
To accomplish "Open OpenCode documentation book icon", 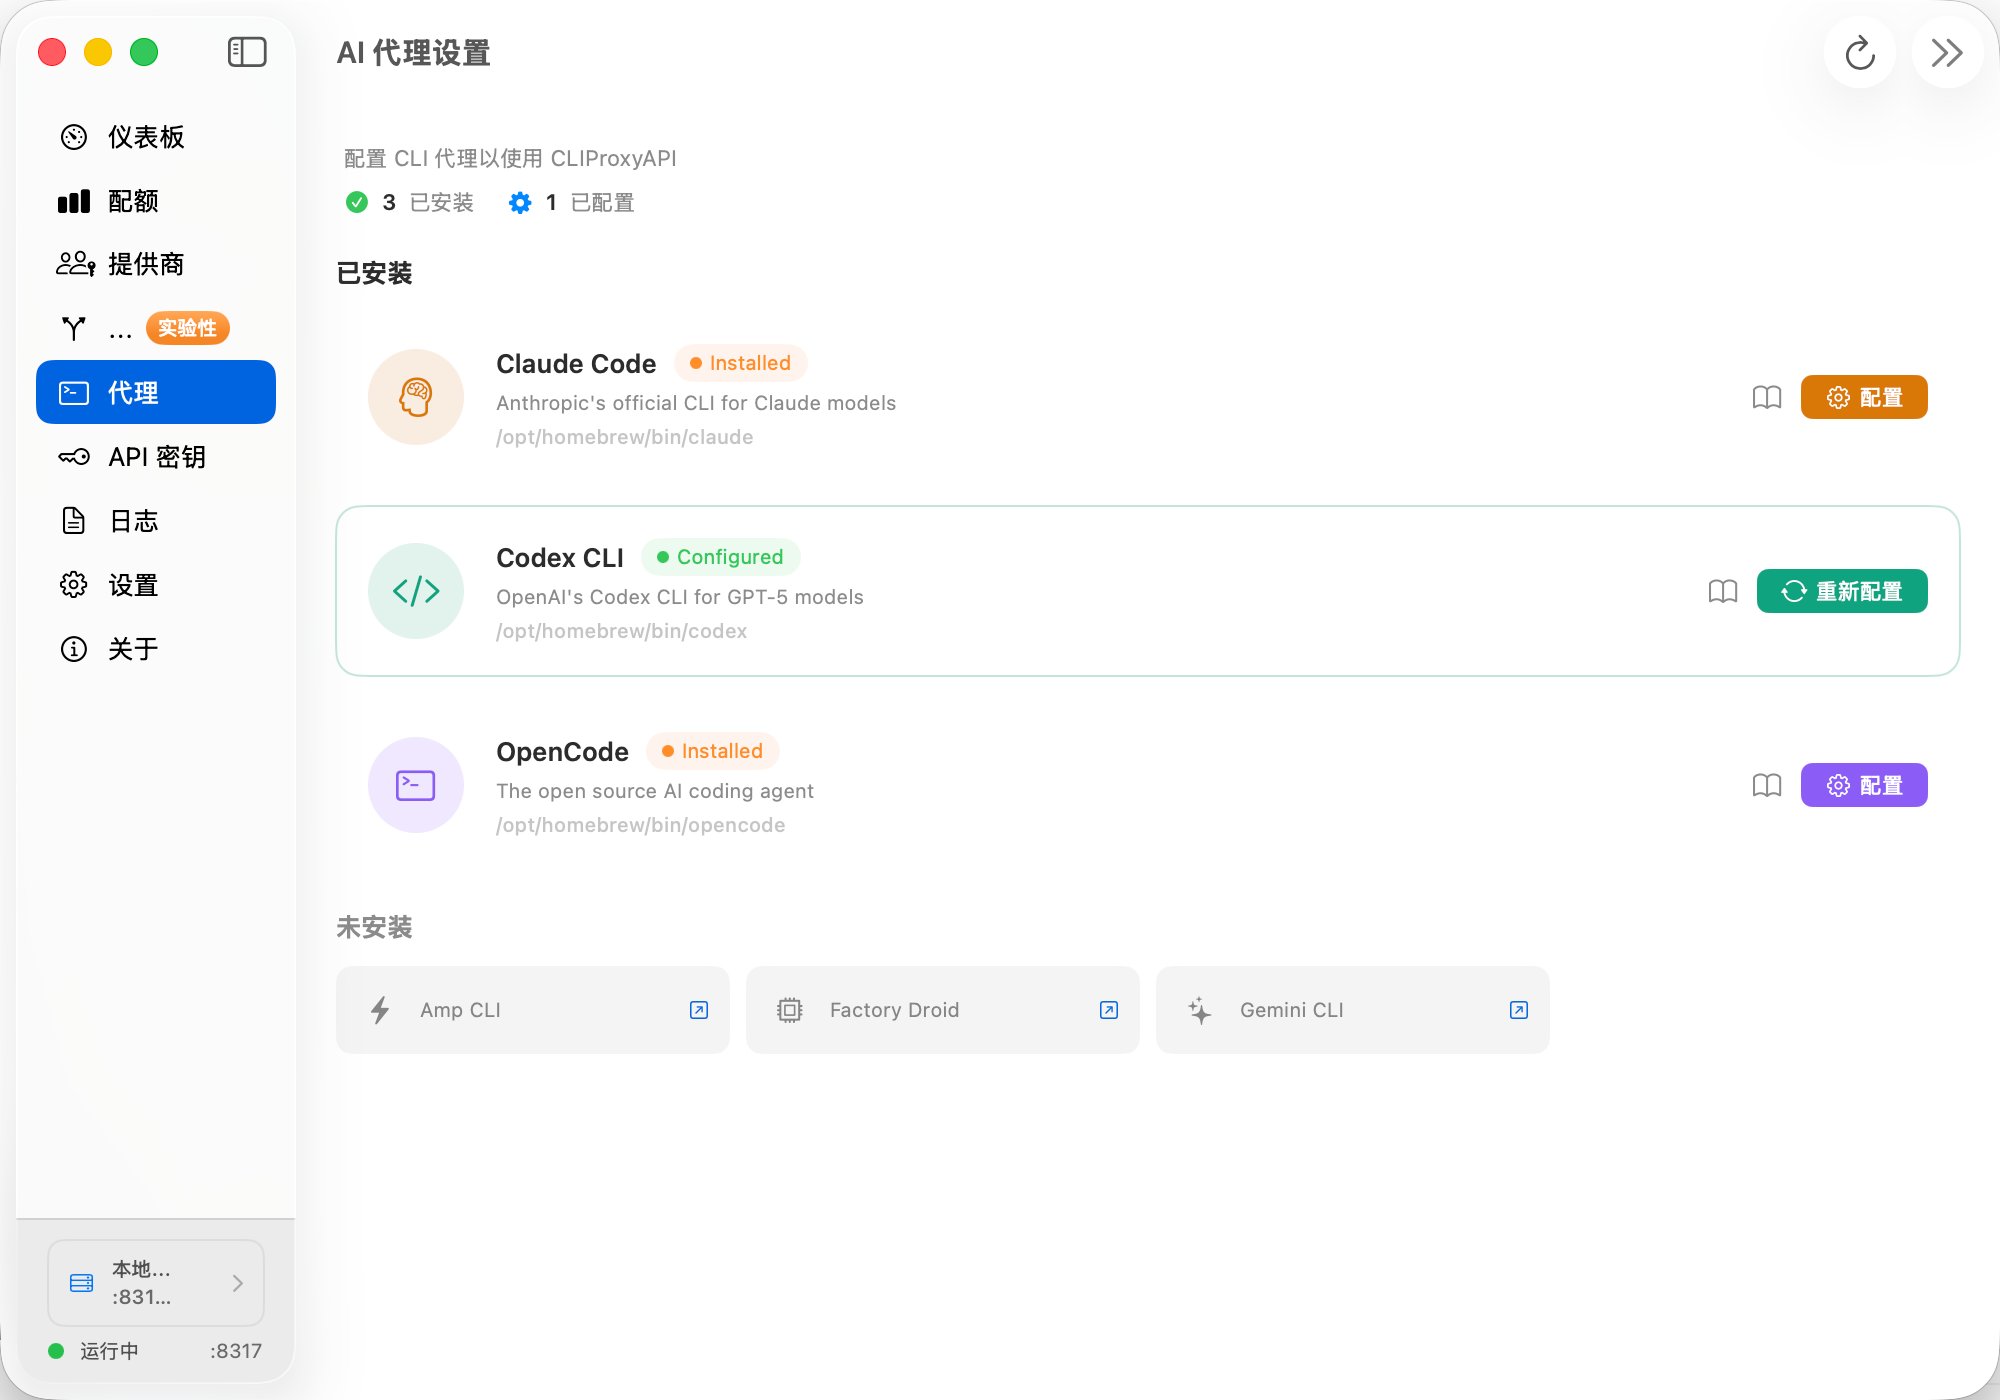I will point(1767,785).
